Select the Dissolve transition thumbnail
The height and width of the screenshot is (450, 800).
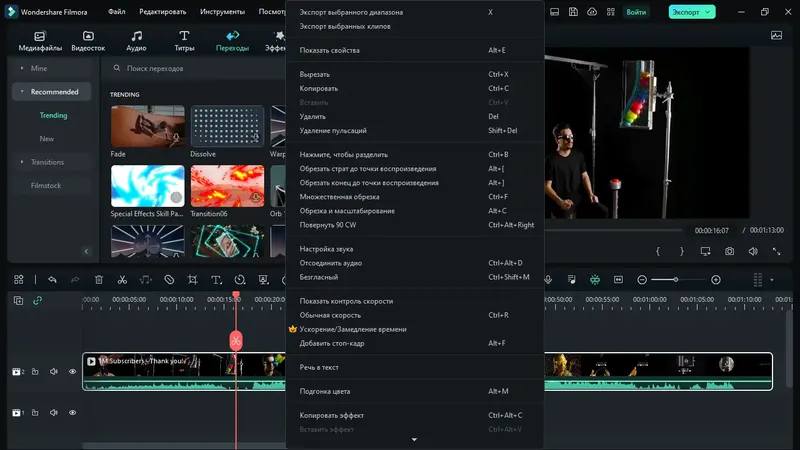[227, 126]
